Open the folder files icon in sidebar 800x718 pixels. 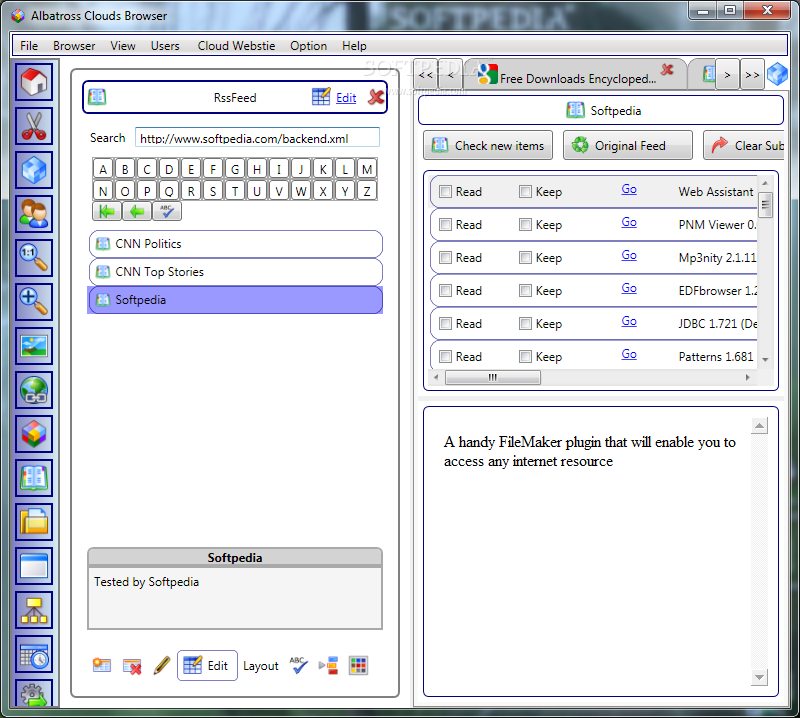click(x=34, y=522)
